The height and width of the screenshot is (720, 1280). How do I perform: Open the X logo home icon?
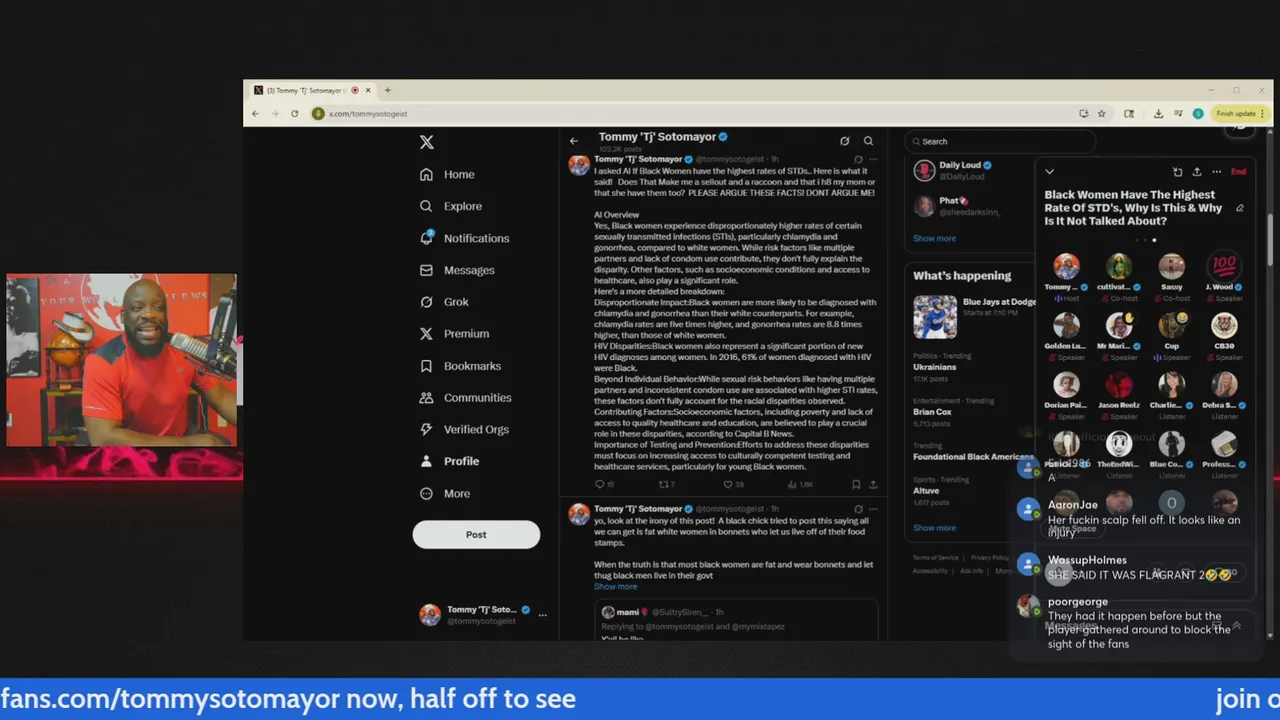click(x=427, y=142)
